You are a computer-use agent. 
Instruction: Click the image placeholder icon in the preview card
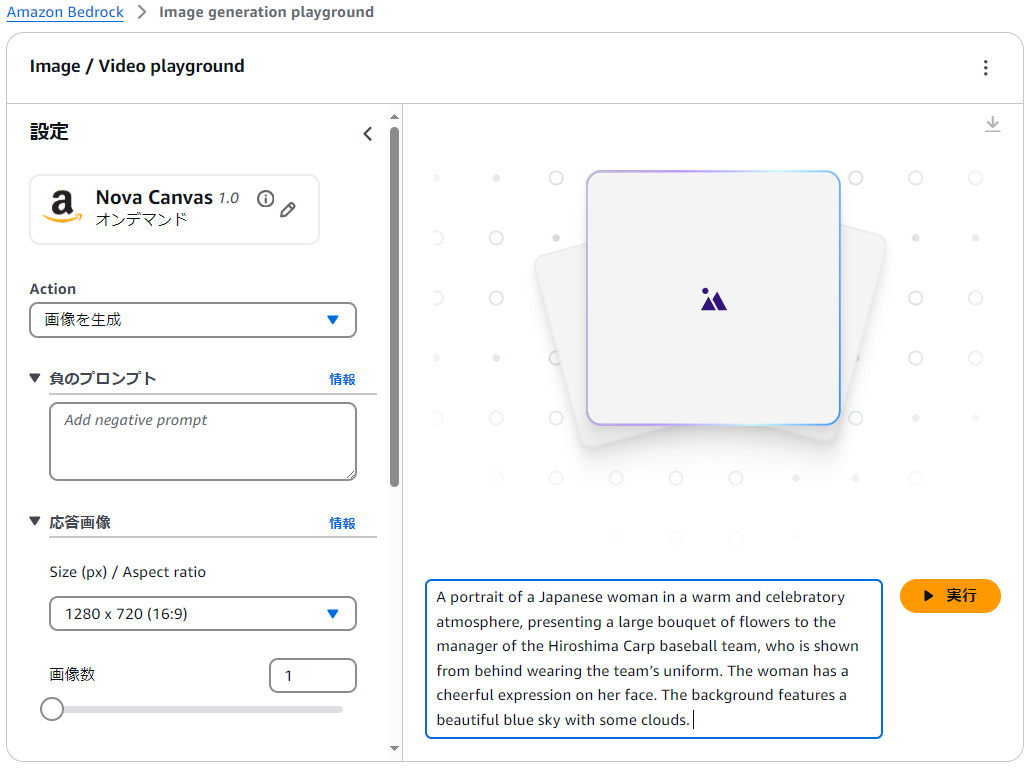[714, 299]
